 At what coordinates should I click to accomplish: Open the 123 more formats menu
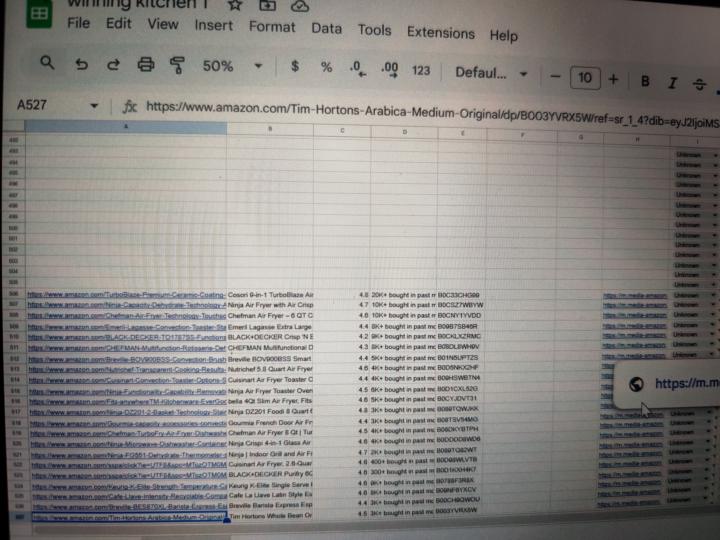tap(421, 71)
